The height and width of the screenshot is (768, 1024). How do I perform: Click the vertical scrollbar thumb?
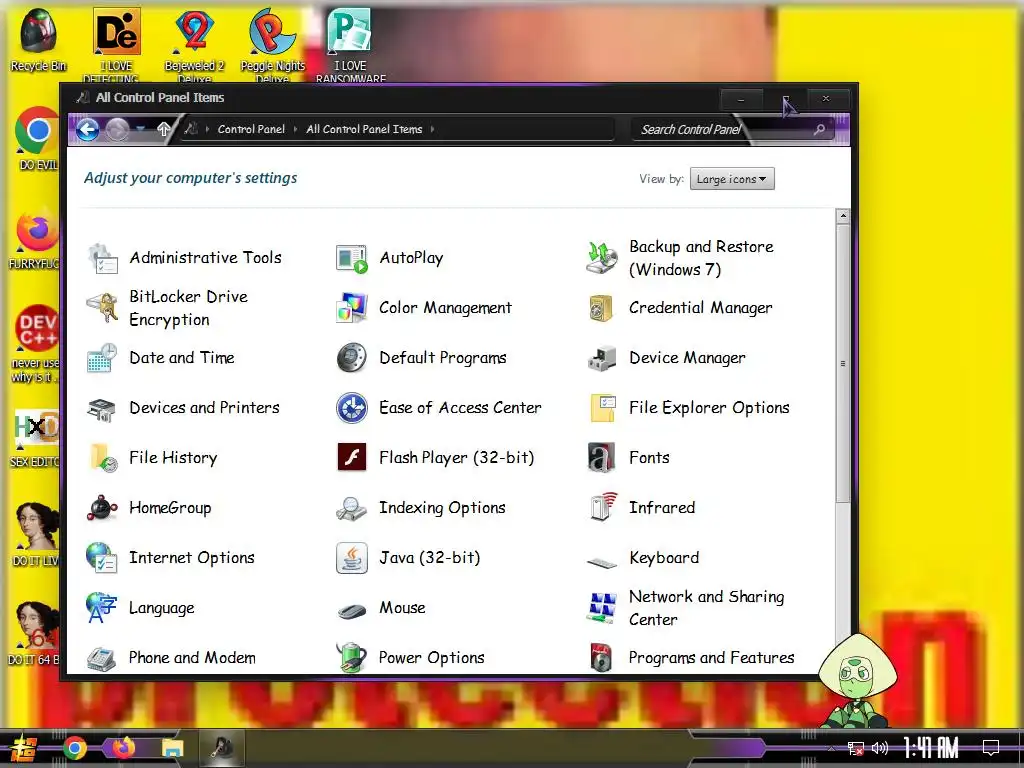pyautogui.click(x=843, y=363)
